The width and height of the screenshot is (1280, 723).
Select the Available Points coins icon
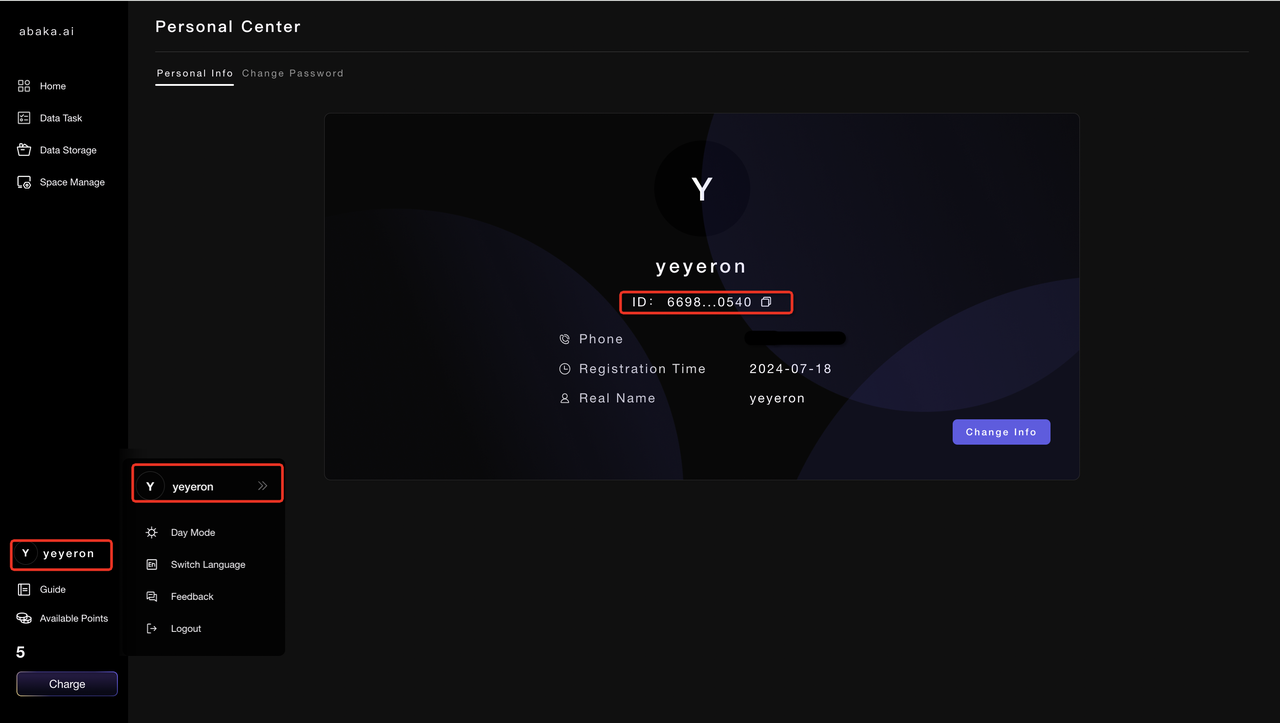[24, 619]
